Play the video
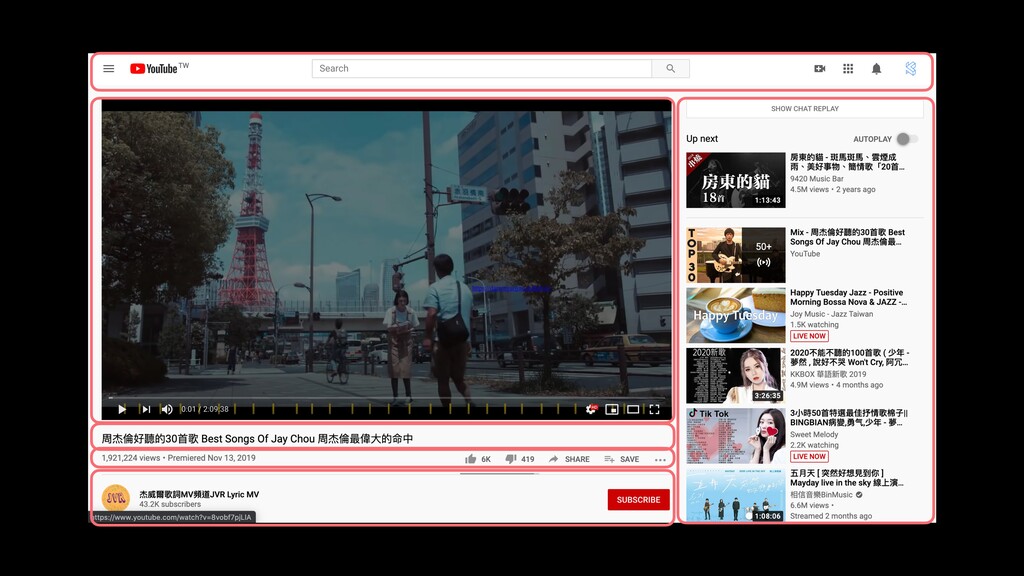This screenshot has height=576, width=1024. tap(121, 409)
